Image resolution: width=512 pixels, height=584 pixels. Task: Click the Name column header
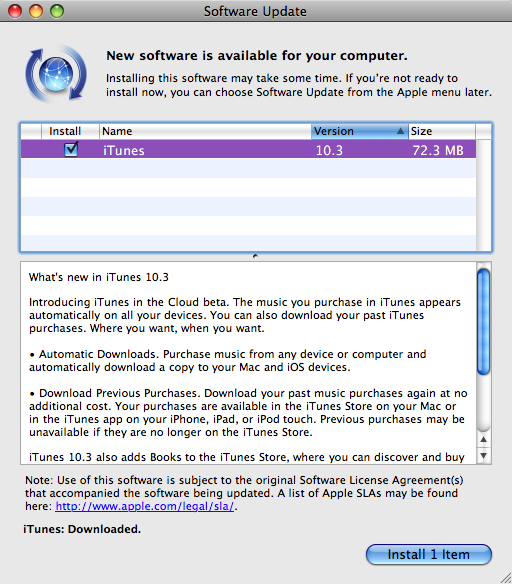click(x=205, y=131)
